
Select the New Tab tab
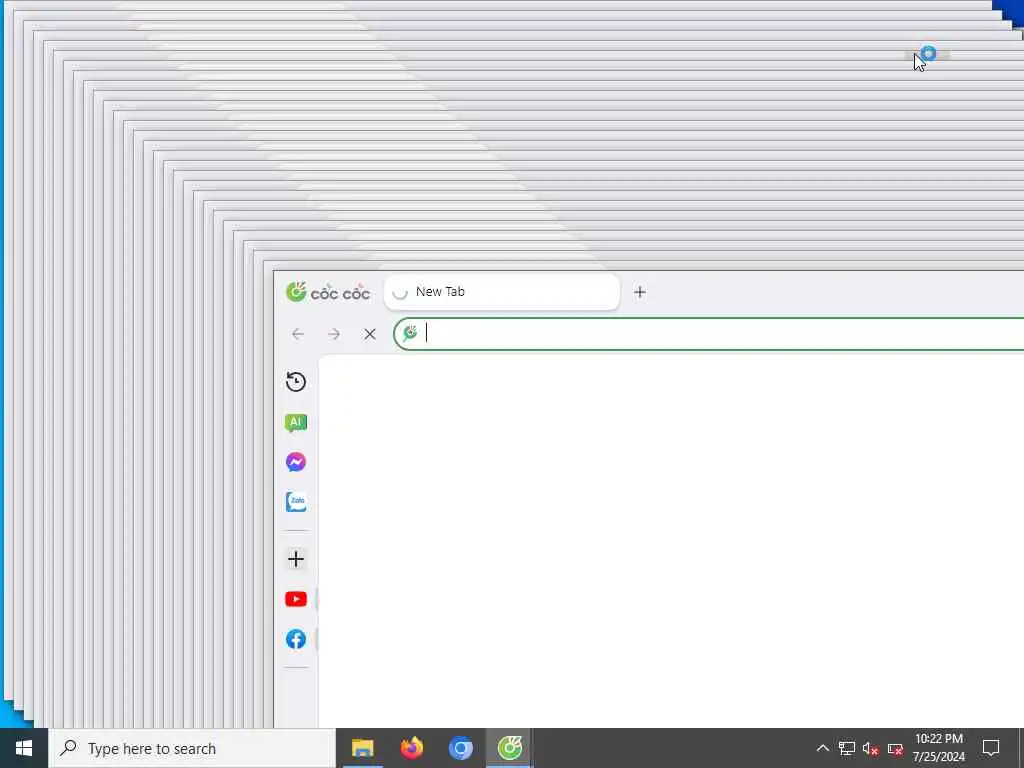click(x=502, y=292)
